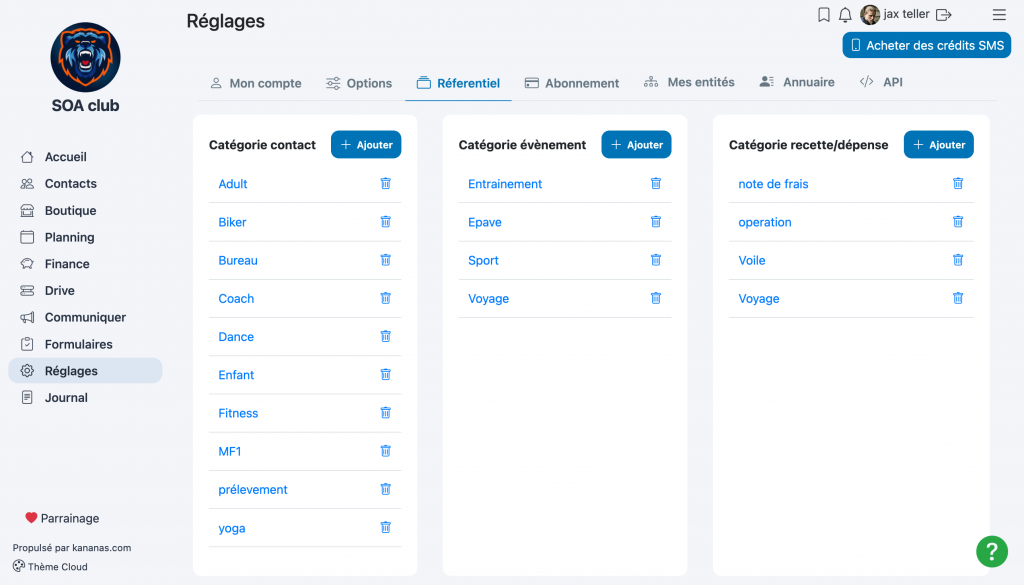Add a new Catégorie contact

point(366,144)
